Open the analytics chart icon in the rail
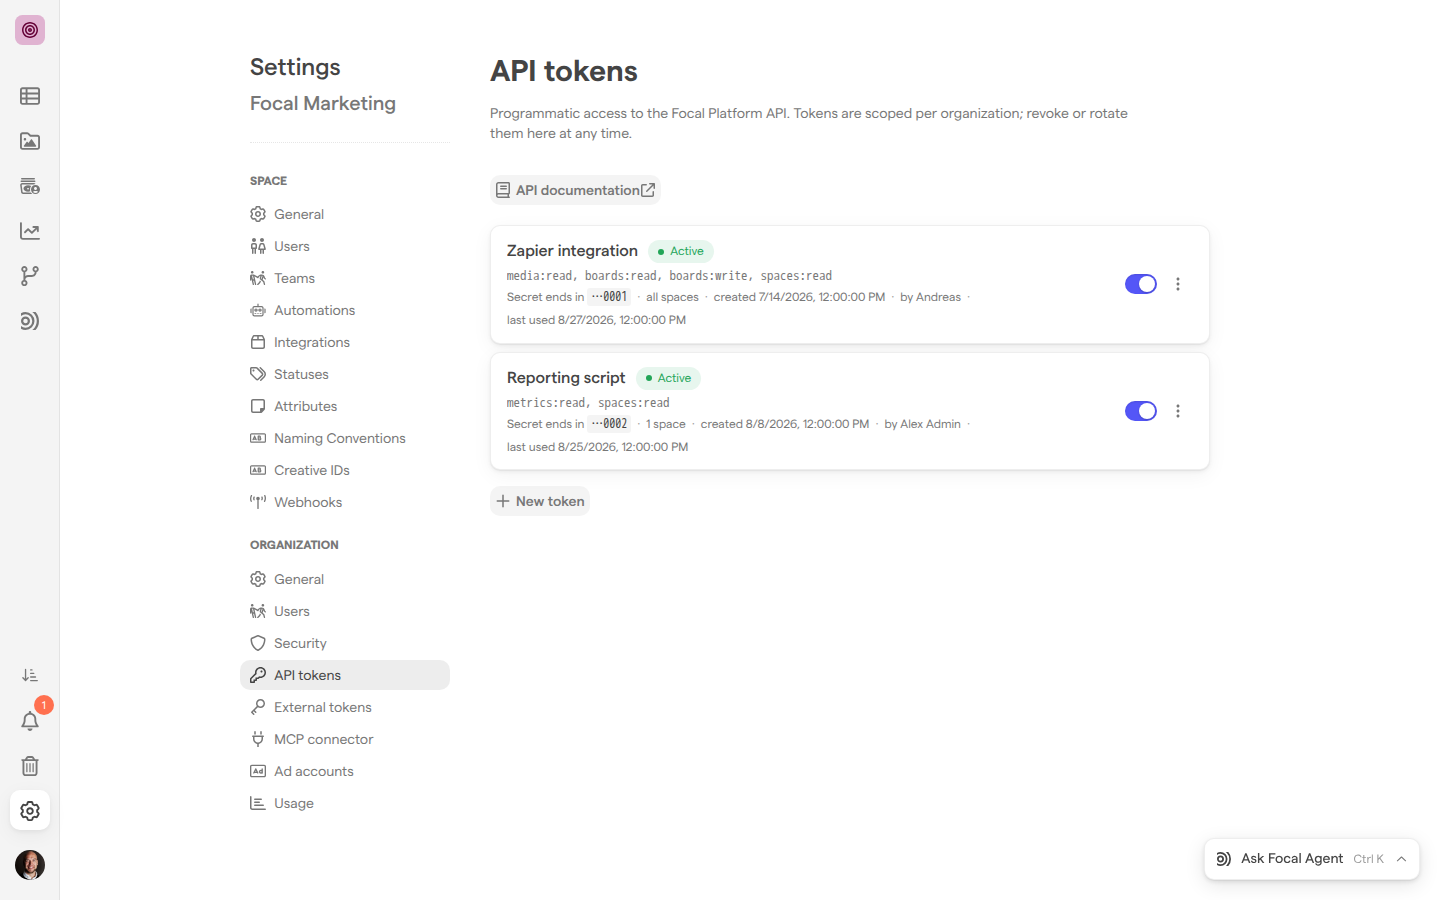Image resolution: width=1440 pixels, height=900 pixels. [x=30, y=231]
